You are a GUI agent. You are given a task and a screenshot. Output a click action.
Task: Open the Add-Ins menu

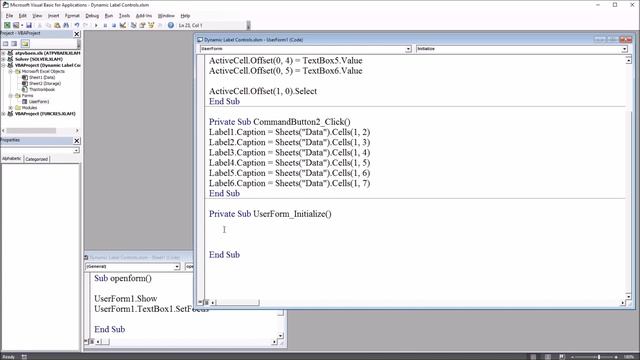(144, 16)
